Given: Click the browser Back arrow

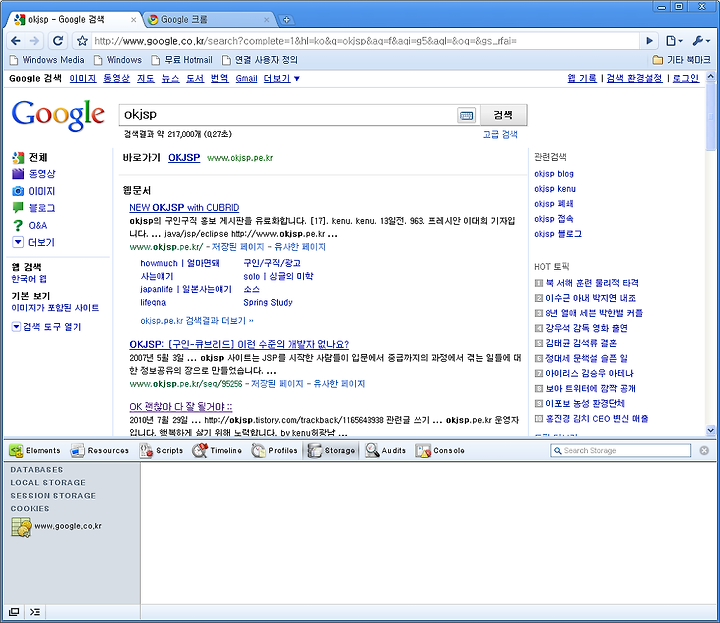Looking at the screenshot, I should (x=16, y=41).
